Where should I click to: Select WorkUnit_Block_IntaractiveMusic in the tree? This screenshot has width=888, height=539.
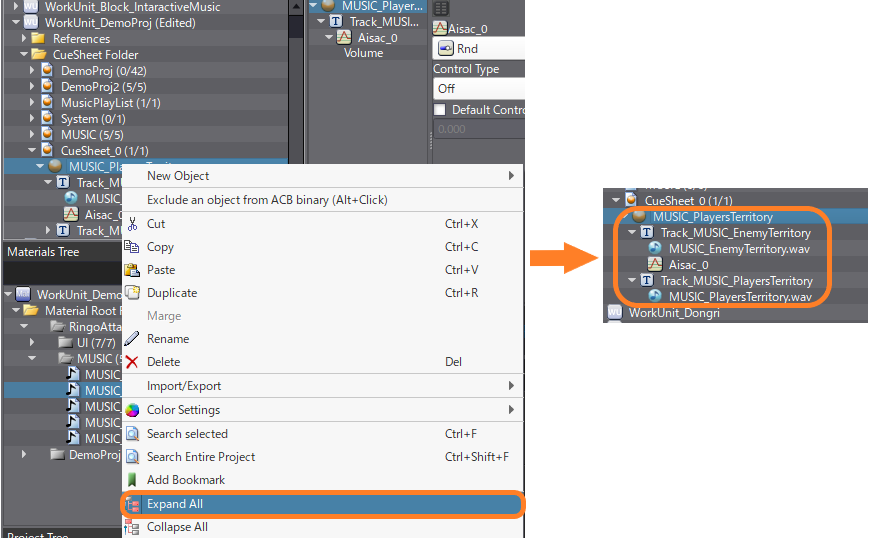[133, 7]
